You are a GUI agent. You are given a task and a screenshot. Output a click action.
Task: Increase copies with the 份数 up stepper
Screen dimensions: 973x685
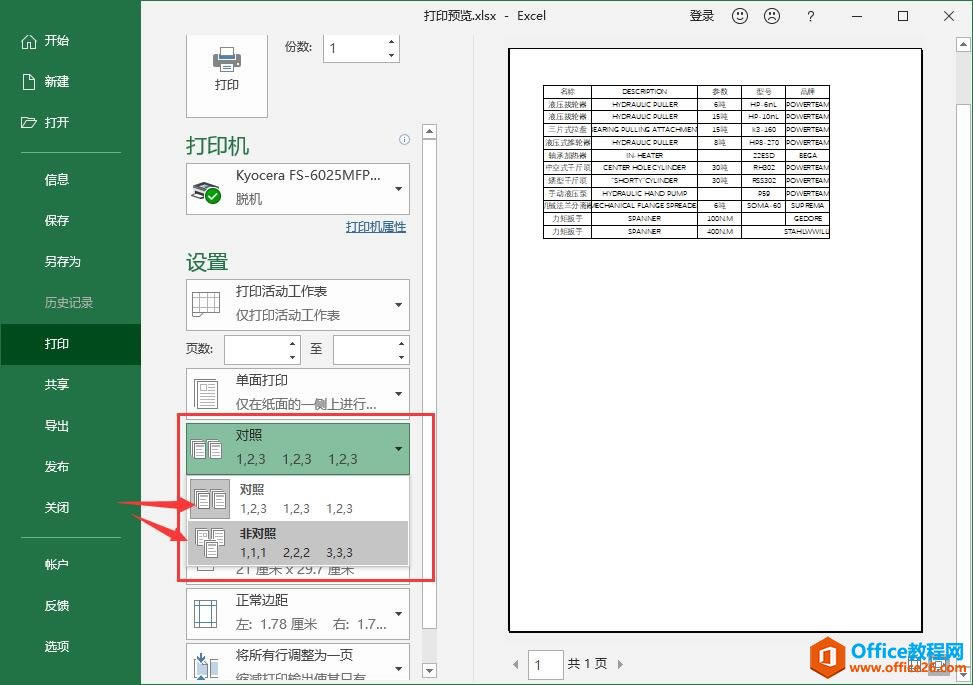point(390,40)
